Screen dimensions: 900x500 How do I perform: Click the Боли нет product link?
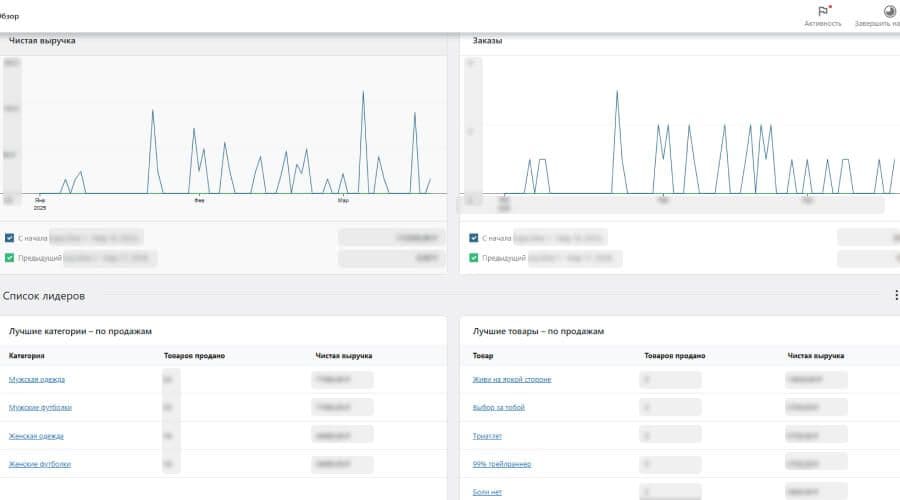(x=488, y=492)
